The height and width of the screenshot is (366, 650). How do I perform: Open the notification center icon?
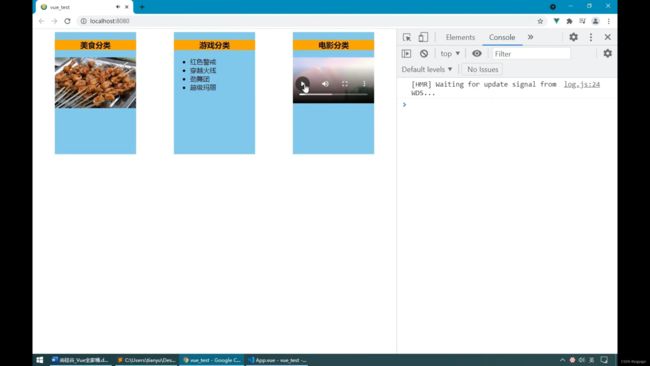click(x=604, y=360)
